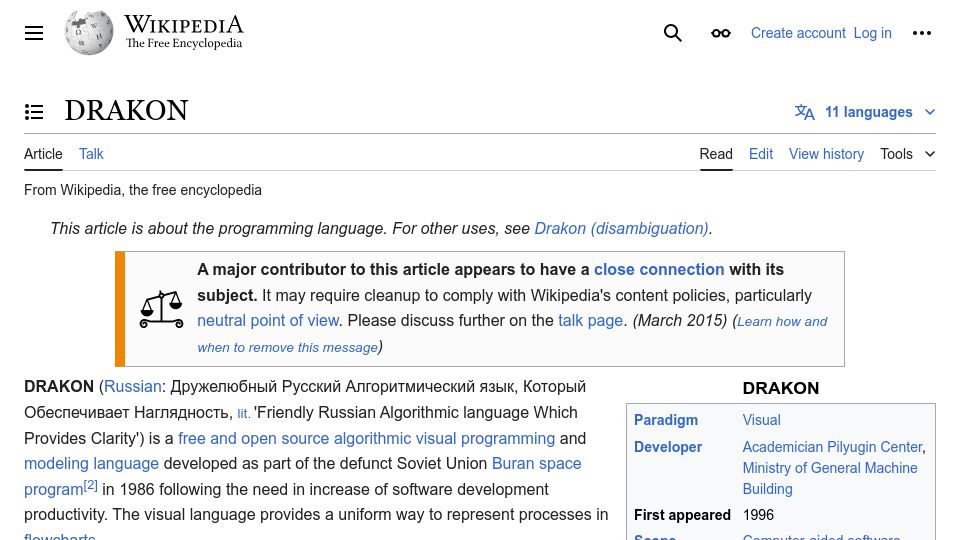Click 'From Wikipedia, the free encyclopedia' text
960x540 pixels.
click(x=143, y=190)
